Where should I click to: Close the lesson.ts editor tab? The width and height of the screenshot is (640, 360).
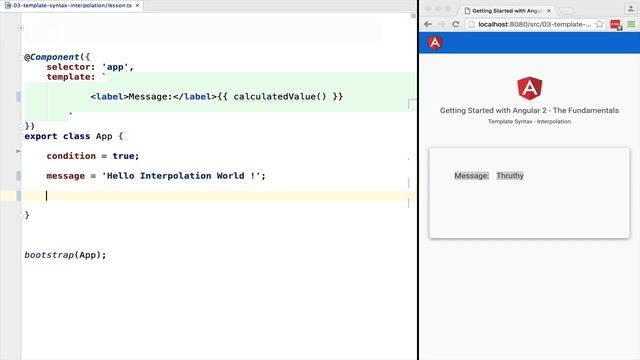[137, 5]
